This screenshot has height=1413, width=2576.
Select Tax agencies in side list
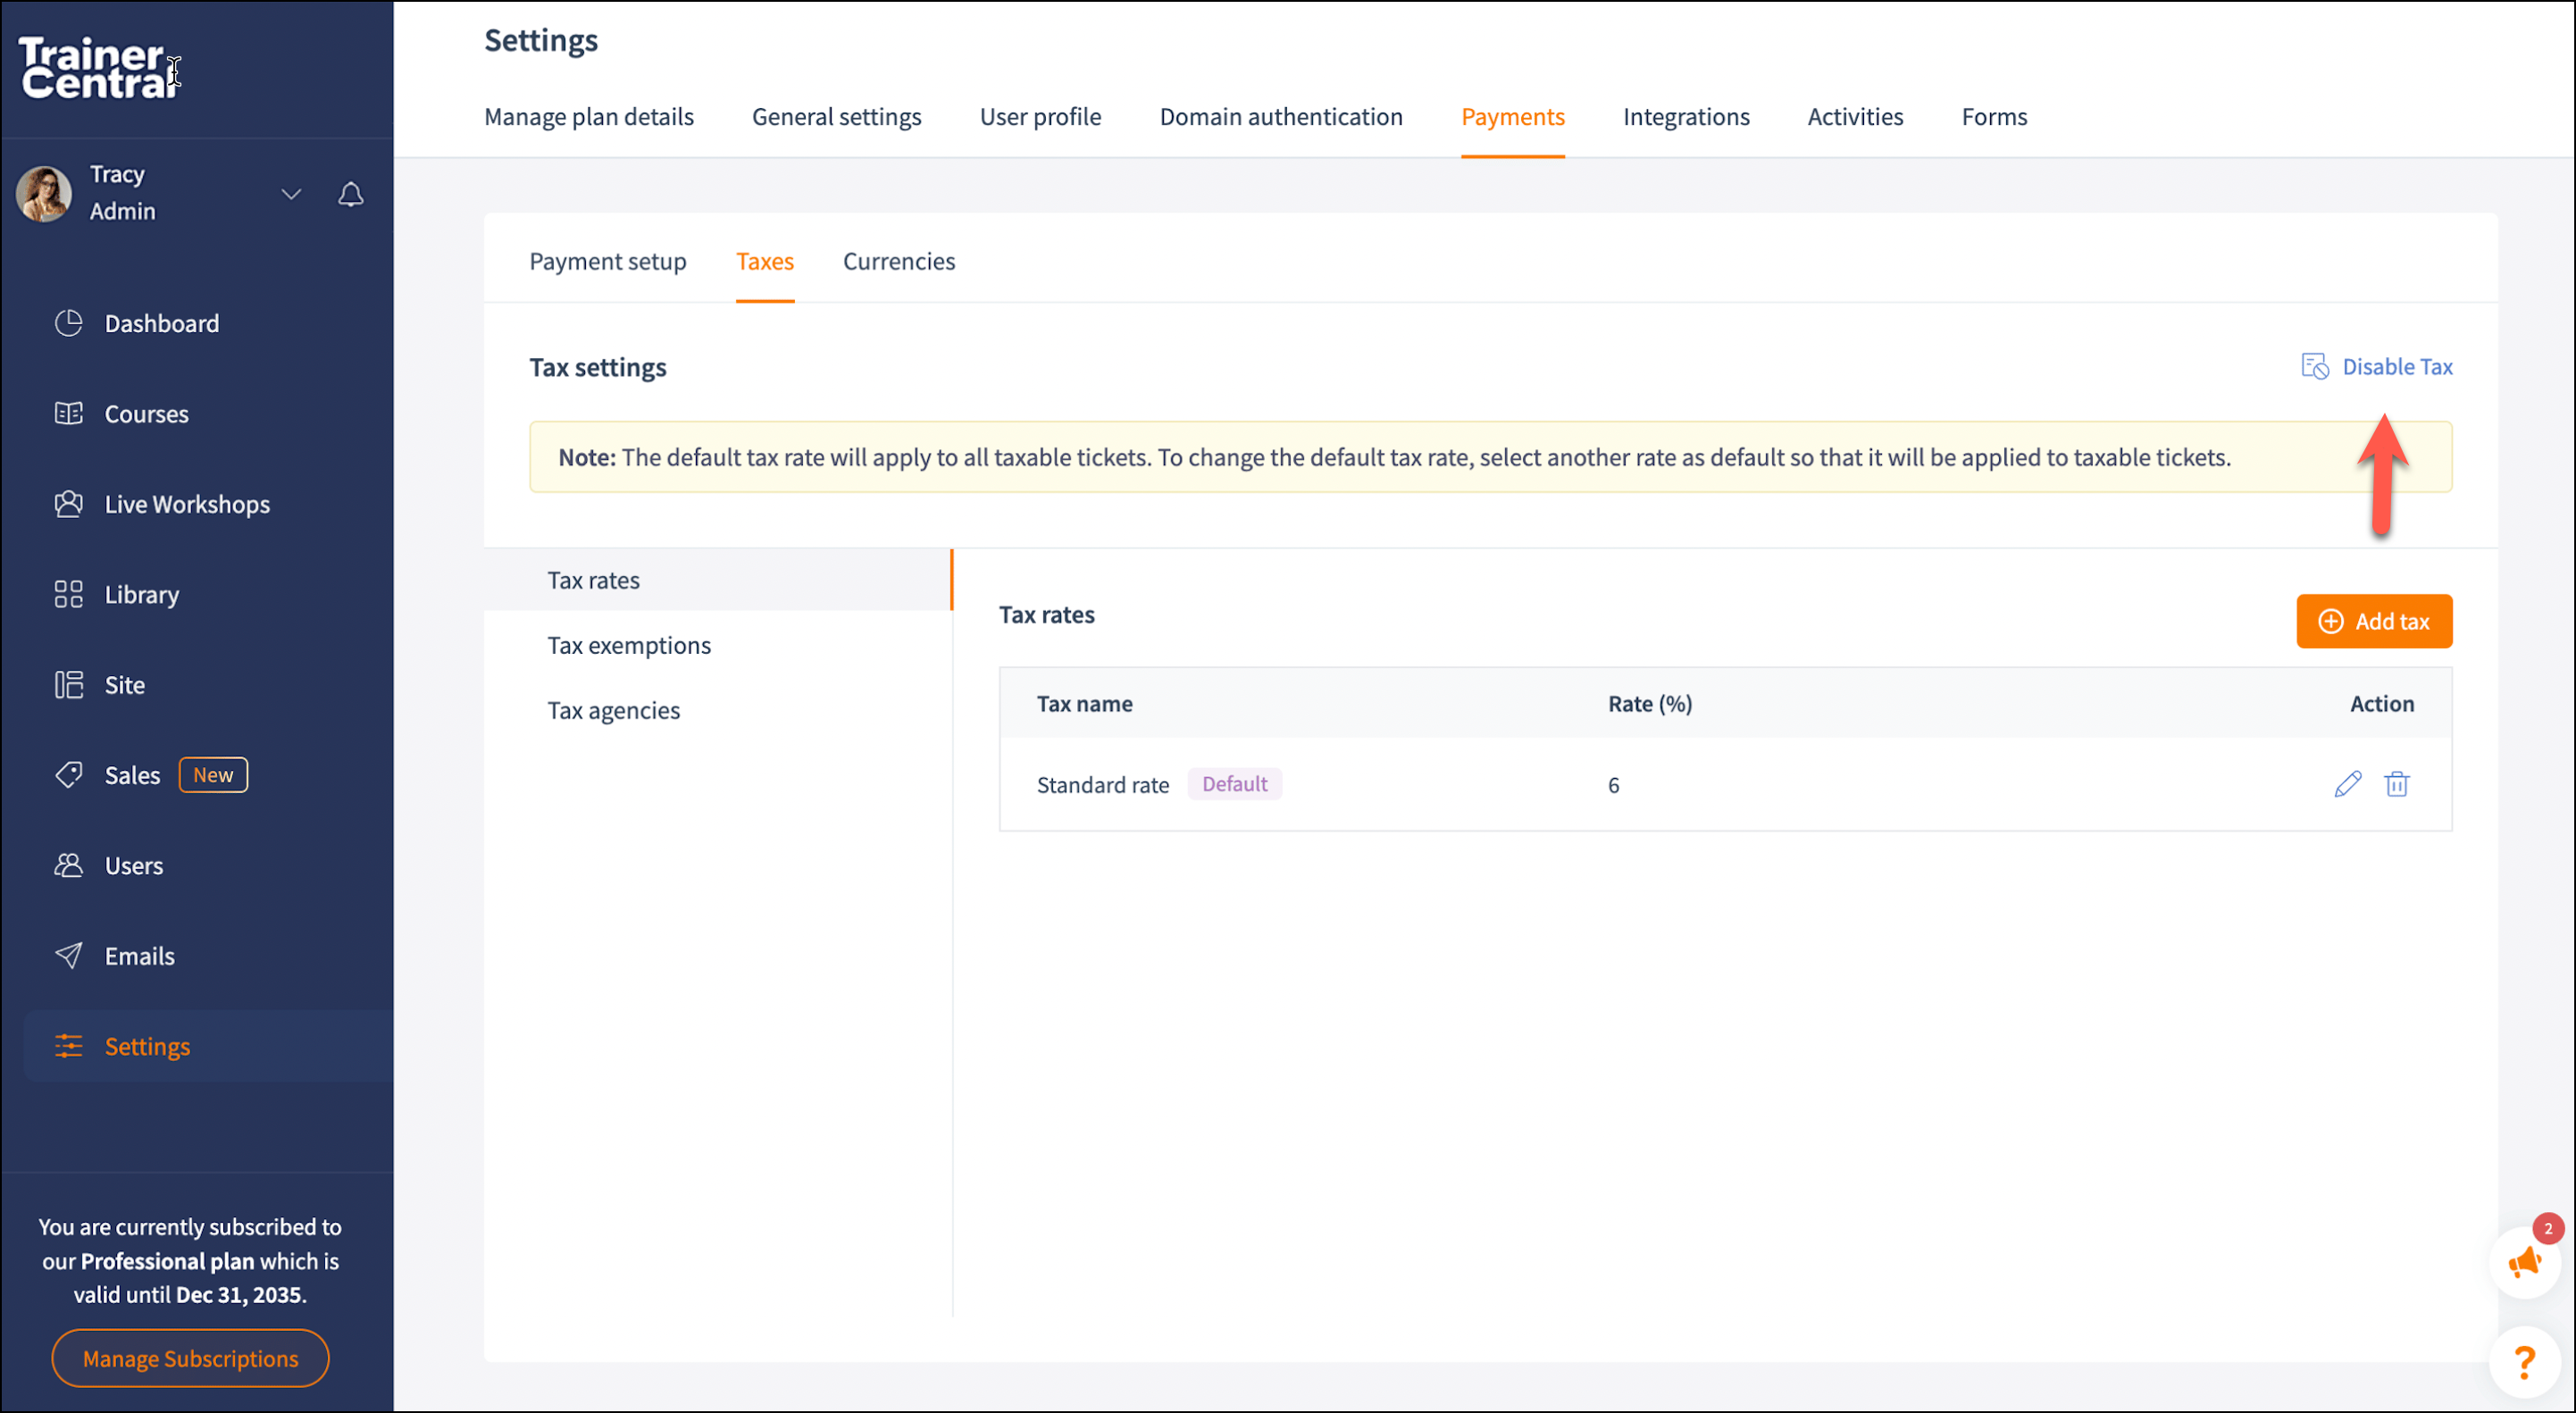[613, 710]
